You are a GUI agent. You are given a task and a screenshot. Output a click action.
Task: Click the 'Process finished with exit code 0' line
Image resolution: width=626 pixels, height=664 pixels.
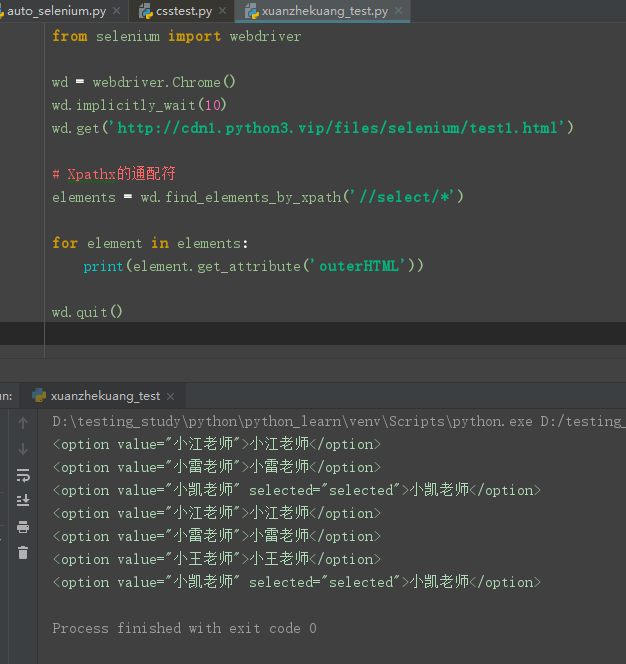click(x=185, y=628)
